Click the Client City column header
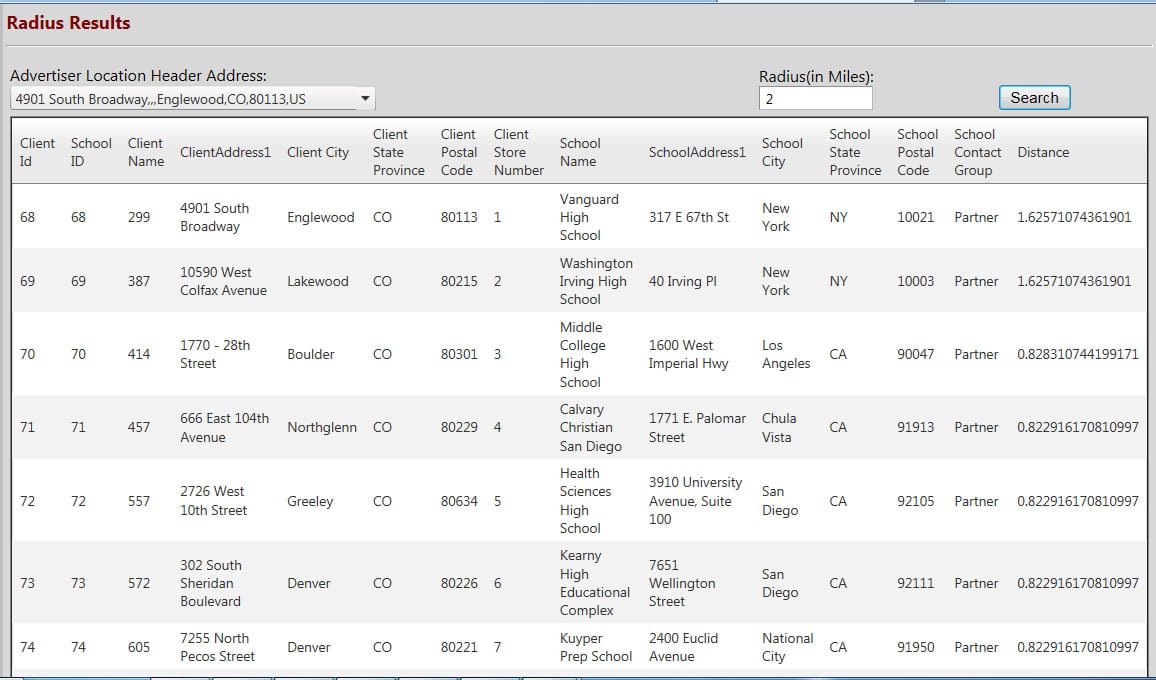 click(318, 152)
